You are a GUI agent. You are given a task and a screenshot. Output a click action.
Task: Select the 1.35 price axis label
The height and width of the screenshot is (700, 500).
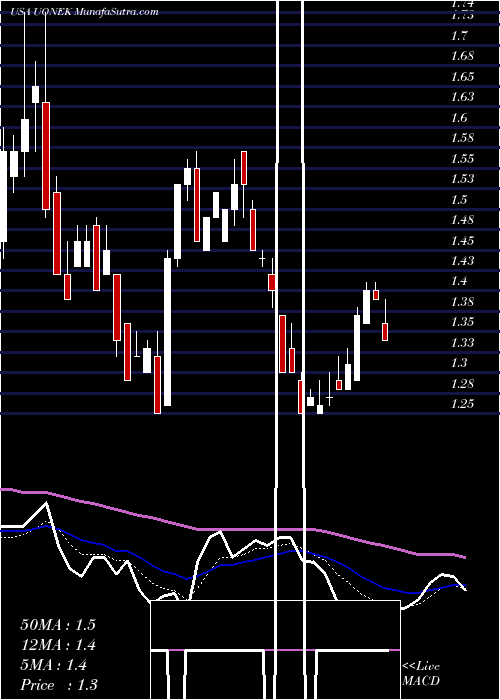(x=462, y=322)
